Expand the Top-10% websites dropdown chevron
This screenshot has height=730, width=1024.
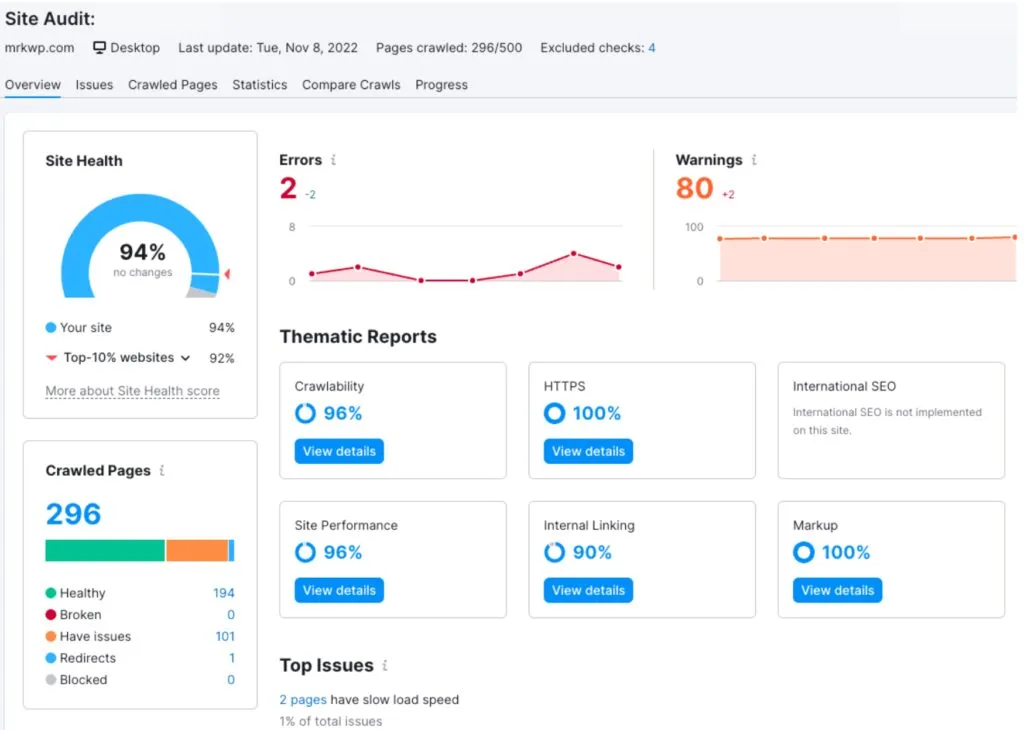point(185,358)
